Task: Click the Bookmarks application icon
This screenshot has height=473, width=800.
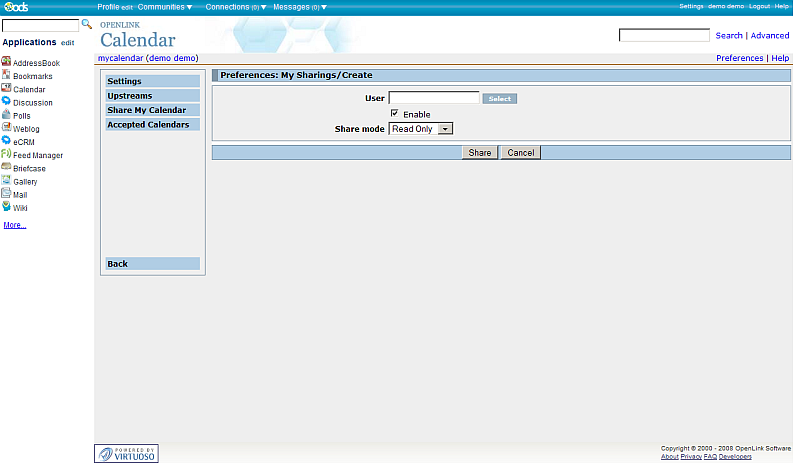Action: tap(6, 76)
